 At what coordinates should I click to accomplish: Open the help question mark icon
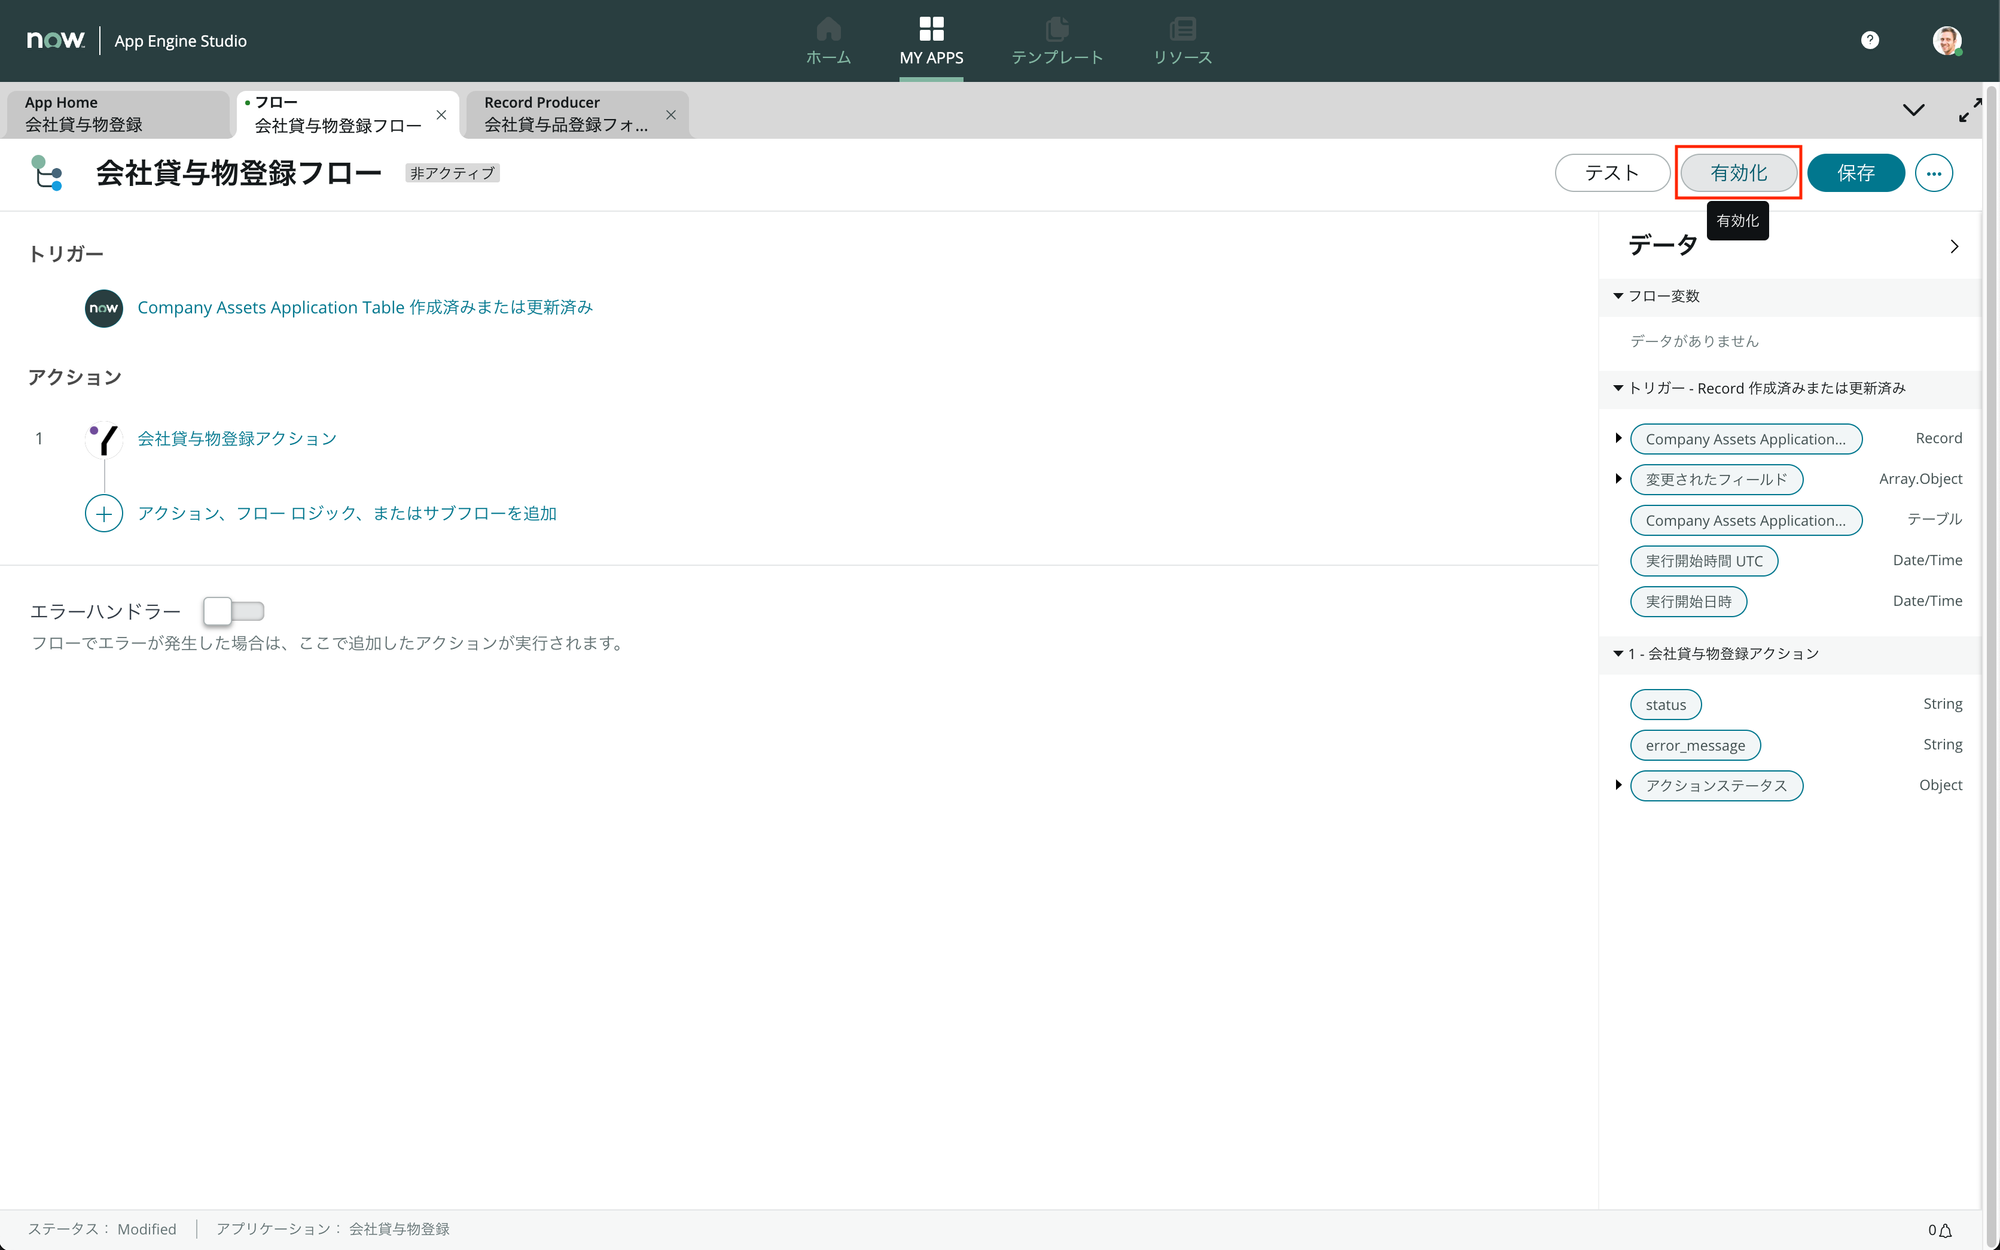[x=1870, y=40]
